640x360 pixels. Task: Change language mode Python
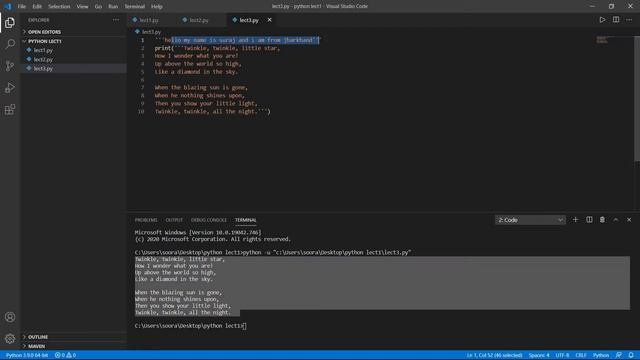click(x=601, y=355)
